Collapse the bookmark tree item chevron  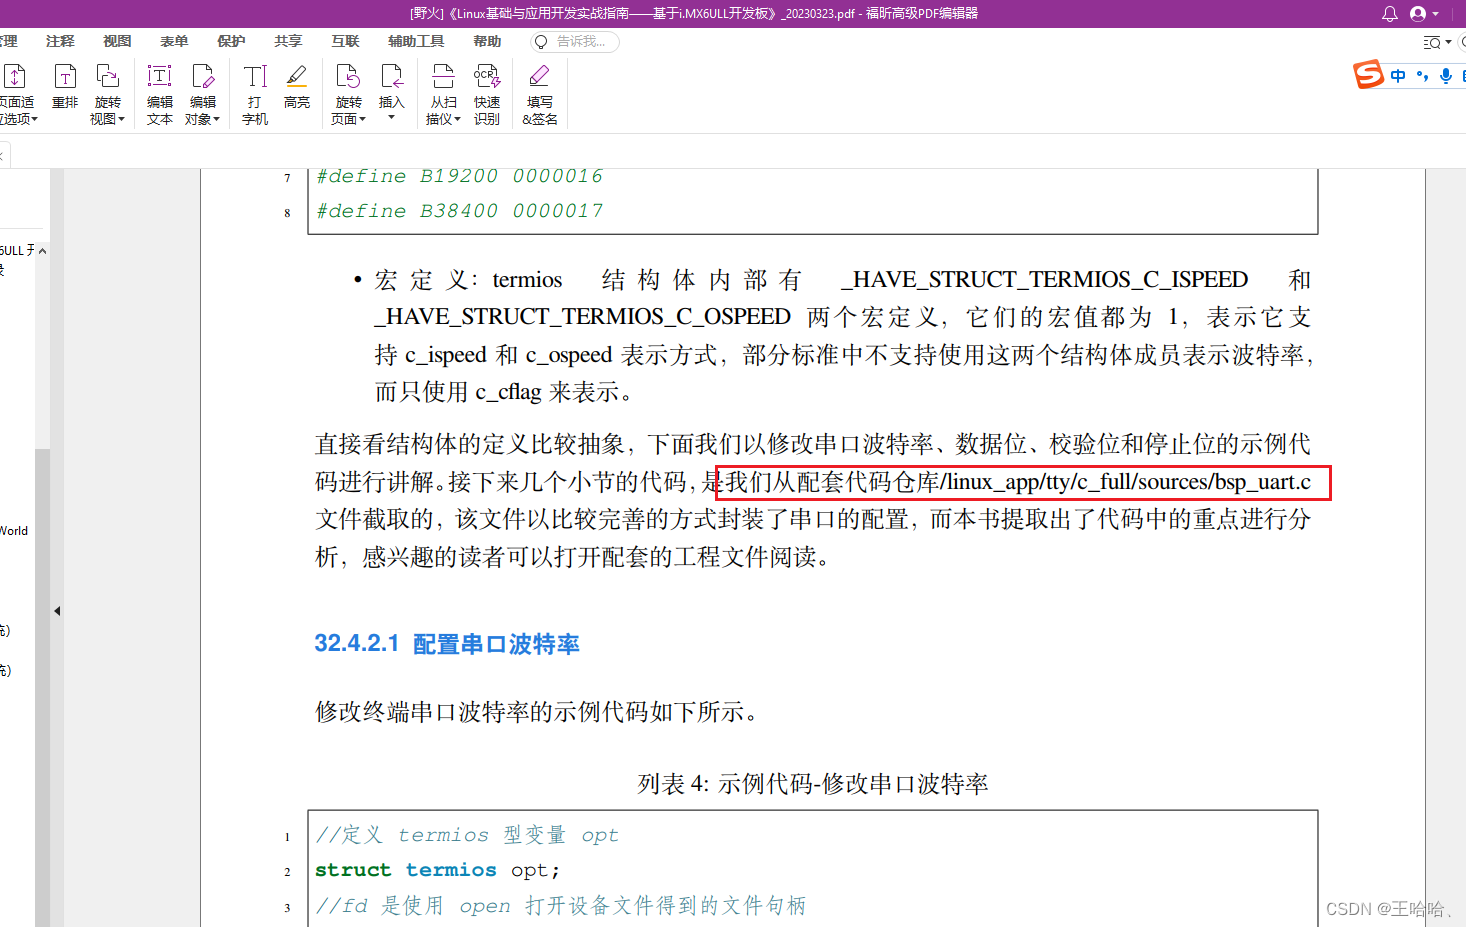pos(42,251)
